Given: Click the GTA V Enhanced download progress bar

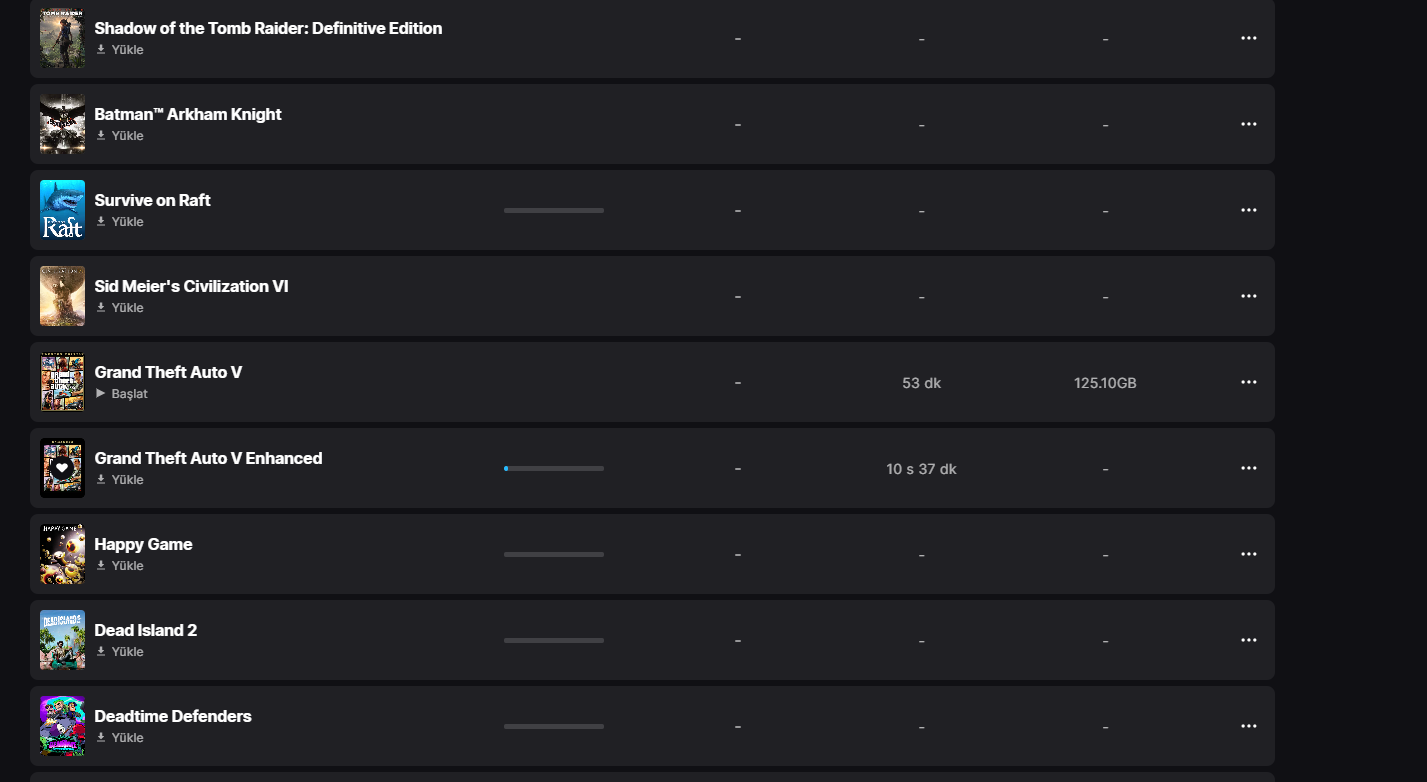Looking at the screenshot, I should coord(553,468).
